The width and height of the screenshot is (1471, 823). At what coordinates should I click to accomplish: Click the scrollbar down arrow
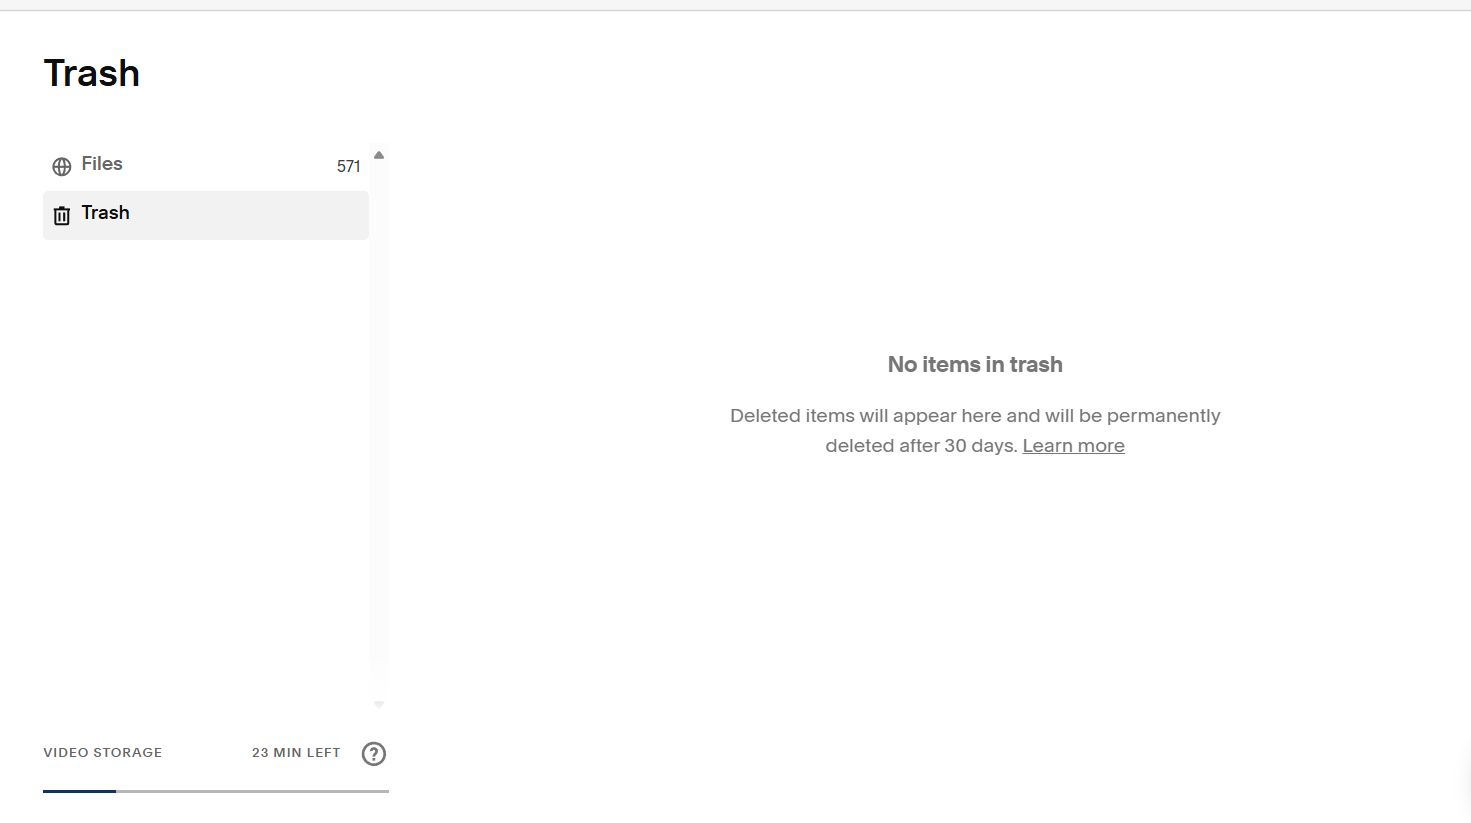coord(378,703)
